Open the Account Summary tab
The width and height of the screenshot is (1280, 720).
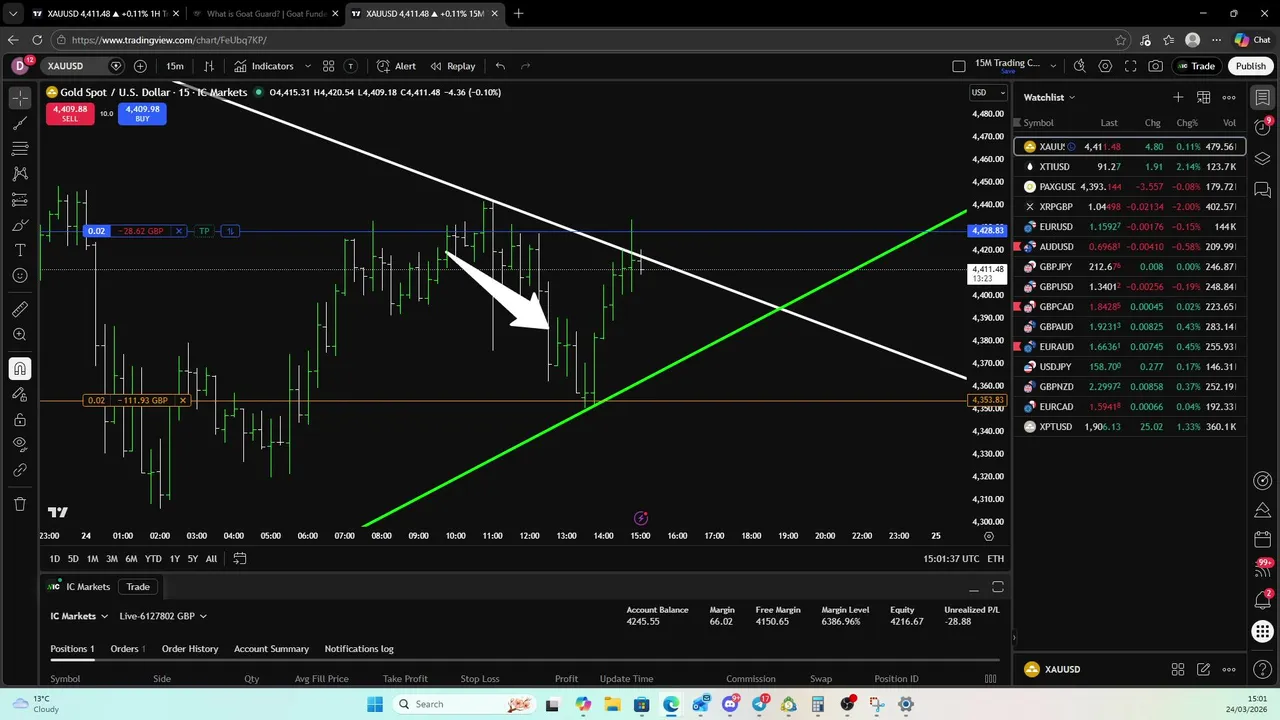271,649
